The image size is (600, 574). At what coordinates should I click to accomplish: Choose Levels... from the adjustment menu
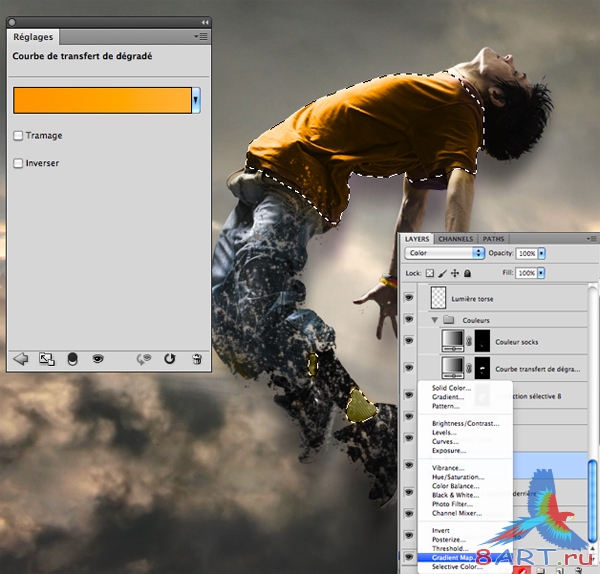[x=444, y=433]
